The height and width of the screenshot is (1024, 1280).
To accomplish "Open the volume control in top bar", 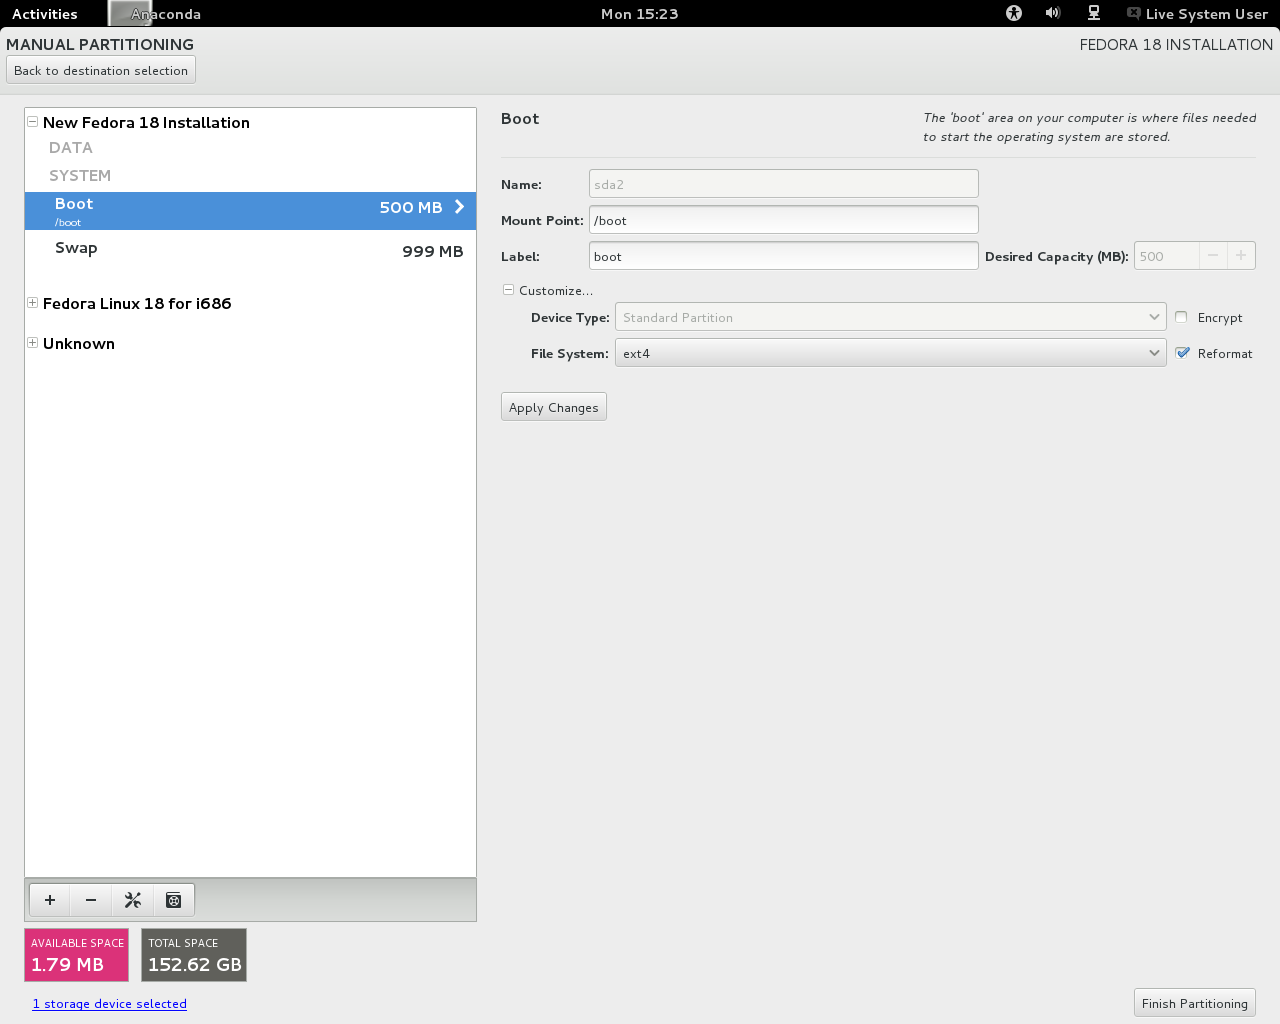I will pos(1053,13).
